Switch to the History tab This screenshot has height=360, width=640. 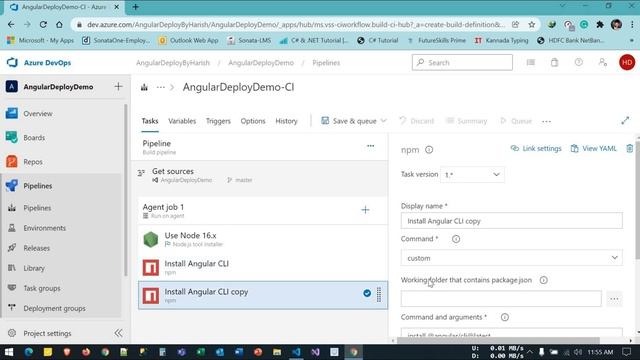click(x=286, y=121)
